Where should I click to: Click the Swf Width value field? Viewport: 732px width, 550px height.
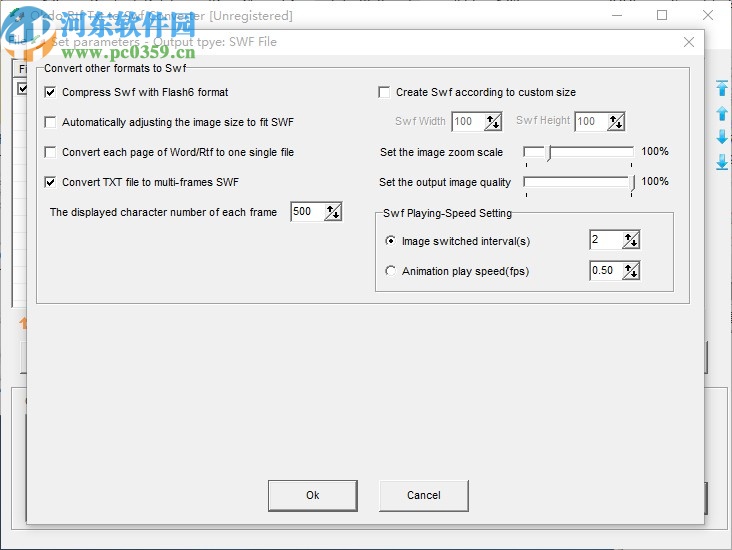click(469, 122)
